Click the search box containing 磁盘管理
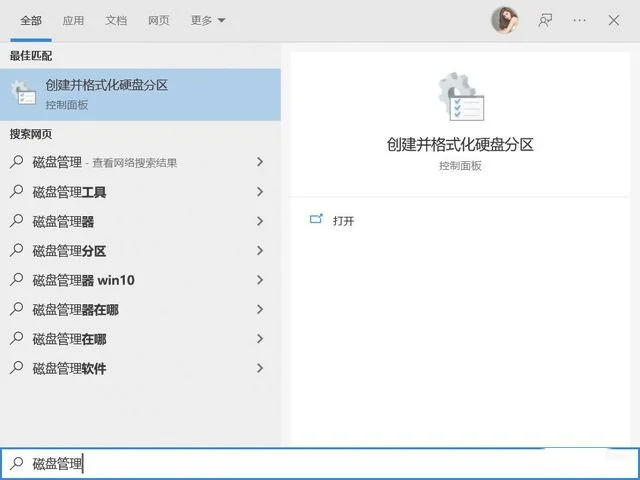This screenshot has height=480, width=640. 320,463
